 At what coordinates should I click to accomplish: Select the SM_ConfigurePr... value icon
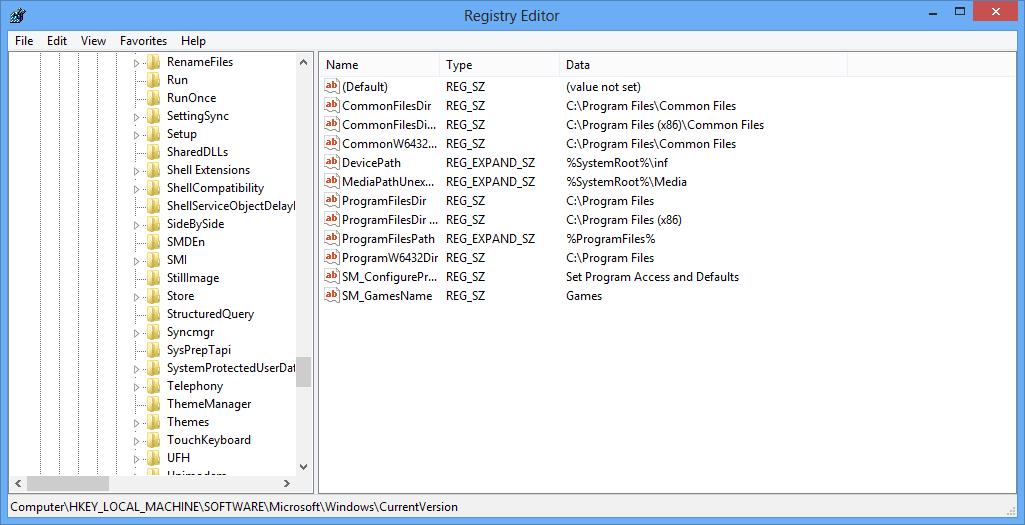coord(332,276)
